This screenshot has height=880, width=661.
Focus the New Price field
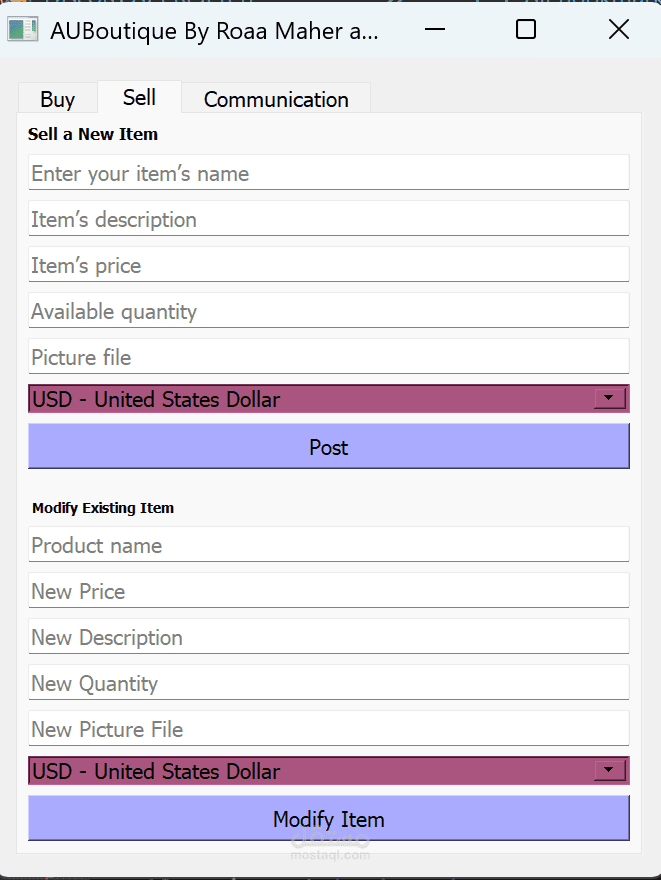(328, 591)
